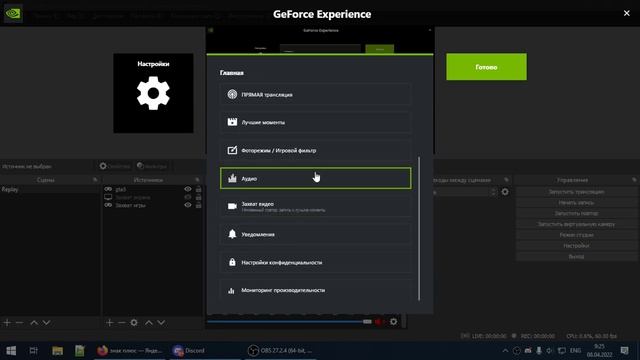Viewport: 640px width, 360px height.
Task: Move the source up in OBS Источники panel
Action: click(x=149, y=322)
